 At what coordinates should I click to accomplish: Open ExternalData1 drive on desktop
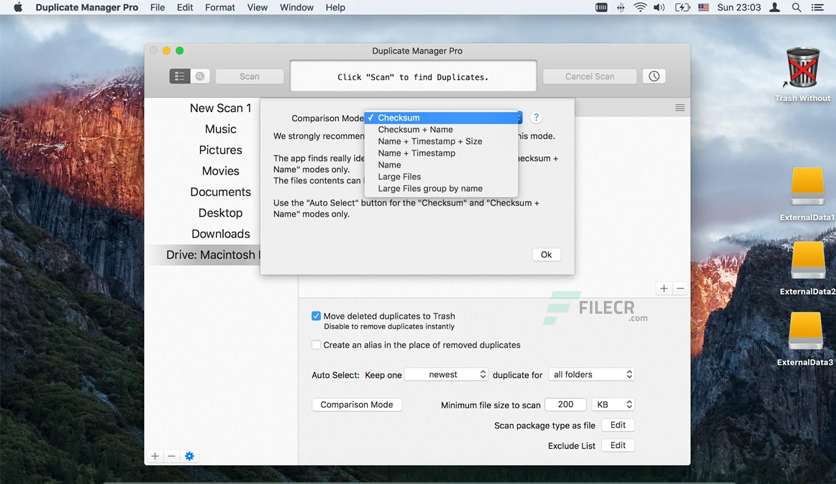[807, 194]
